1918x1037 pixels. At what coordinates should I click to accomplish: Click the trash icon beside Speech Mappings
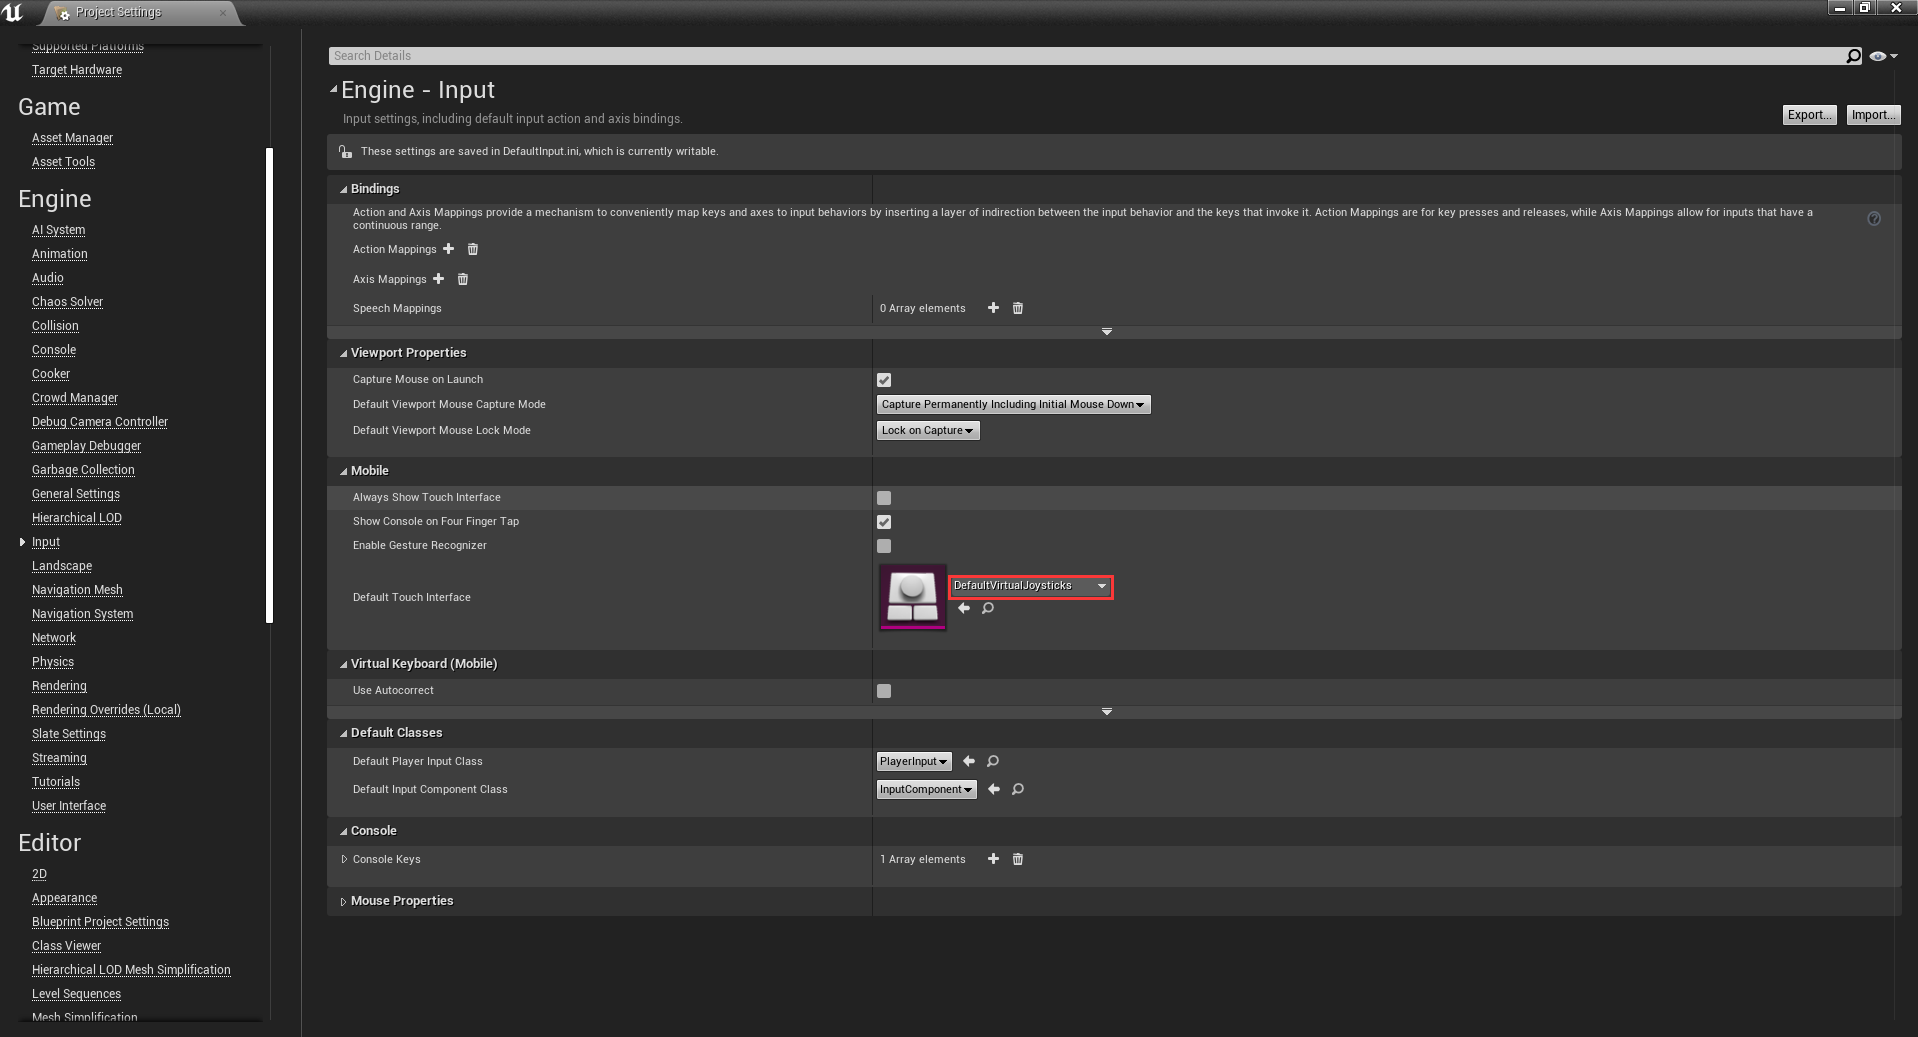tap(1018, 308)
